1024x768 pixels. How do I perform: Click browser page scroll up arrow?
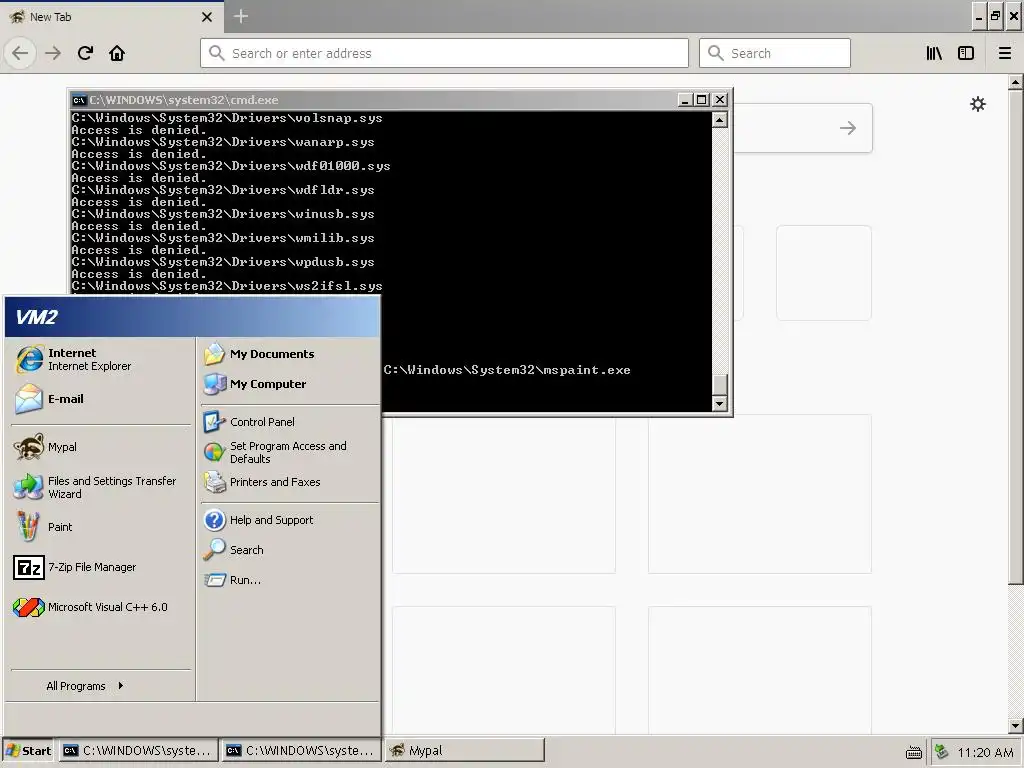click(x=1015, y=82)
